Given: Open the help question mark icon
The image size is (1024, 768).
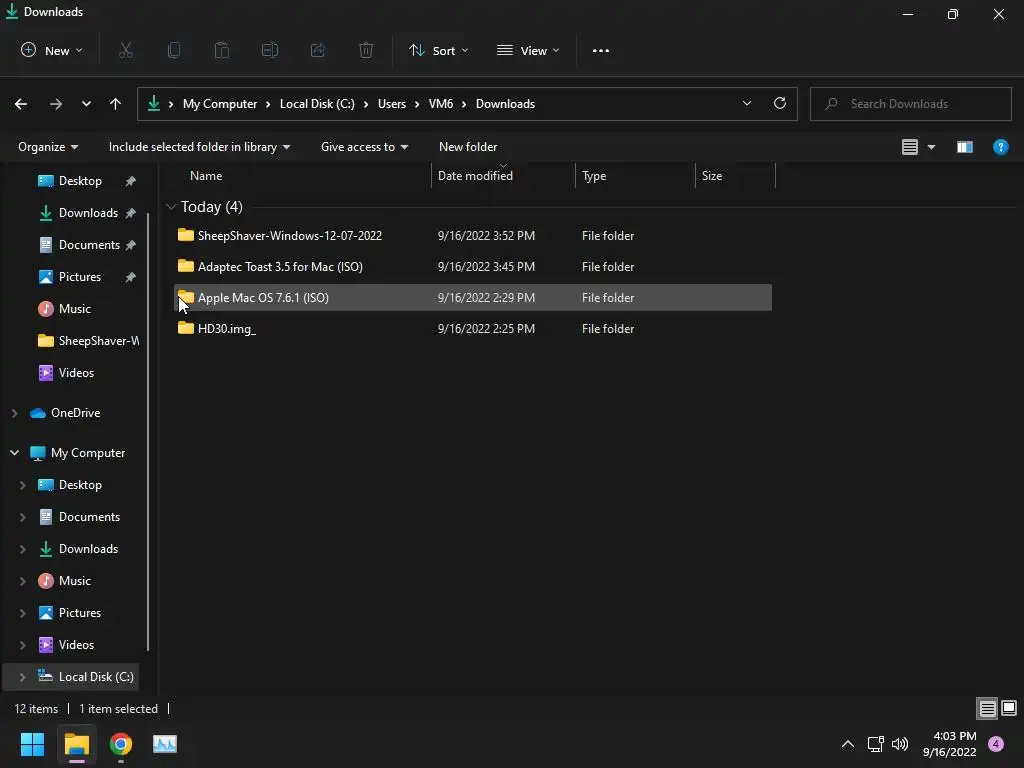Looking at the screenshot, I should 1000,147.
